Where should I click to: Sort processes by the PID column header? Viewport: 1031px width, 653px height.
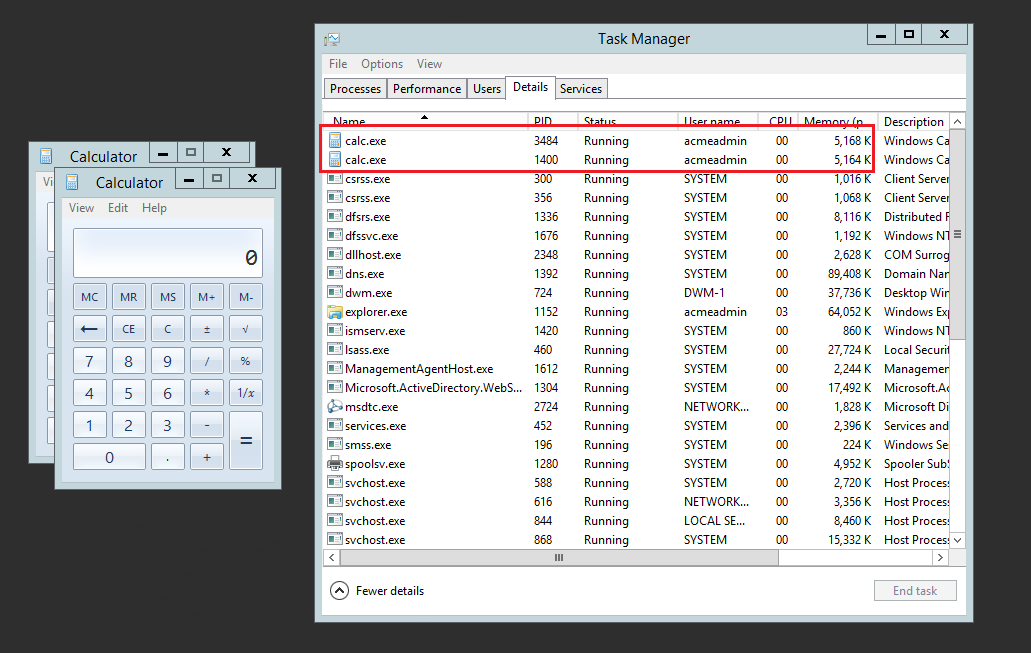pos(542,121)
